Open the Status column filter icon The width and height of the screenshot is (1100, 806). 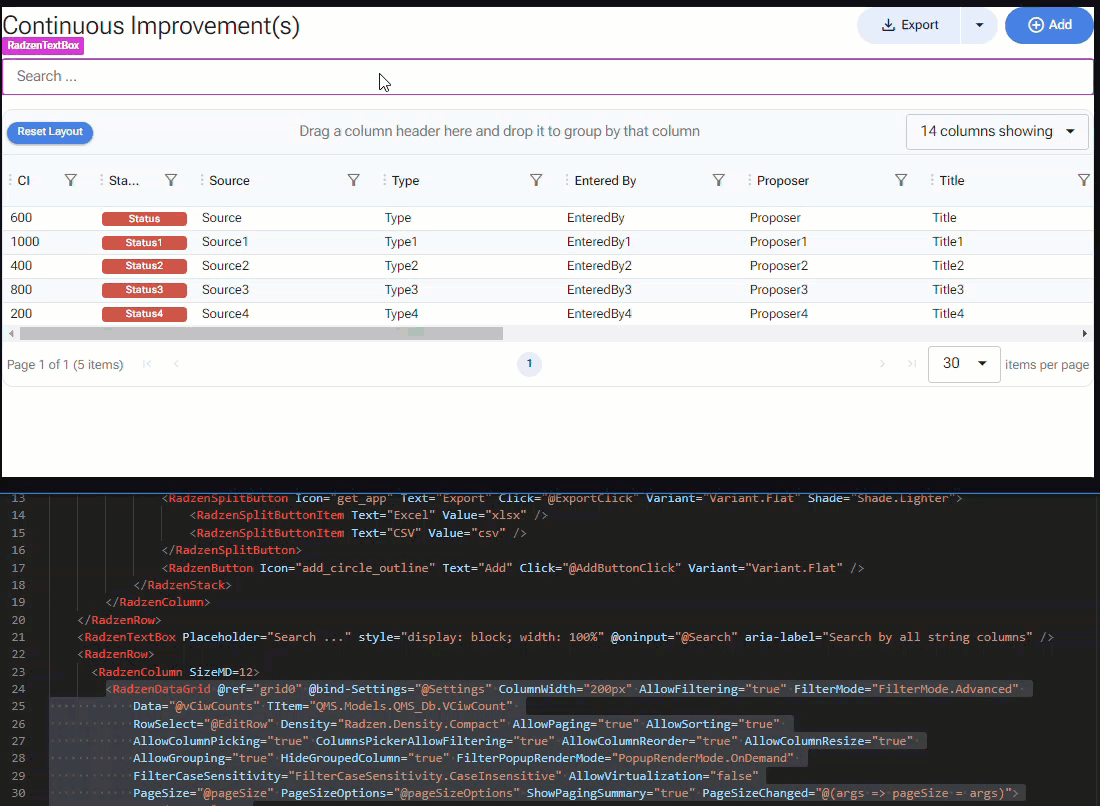coord(170,180)
